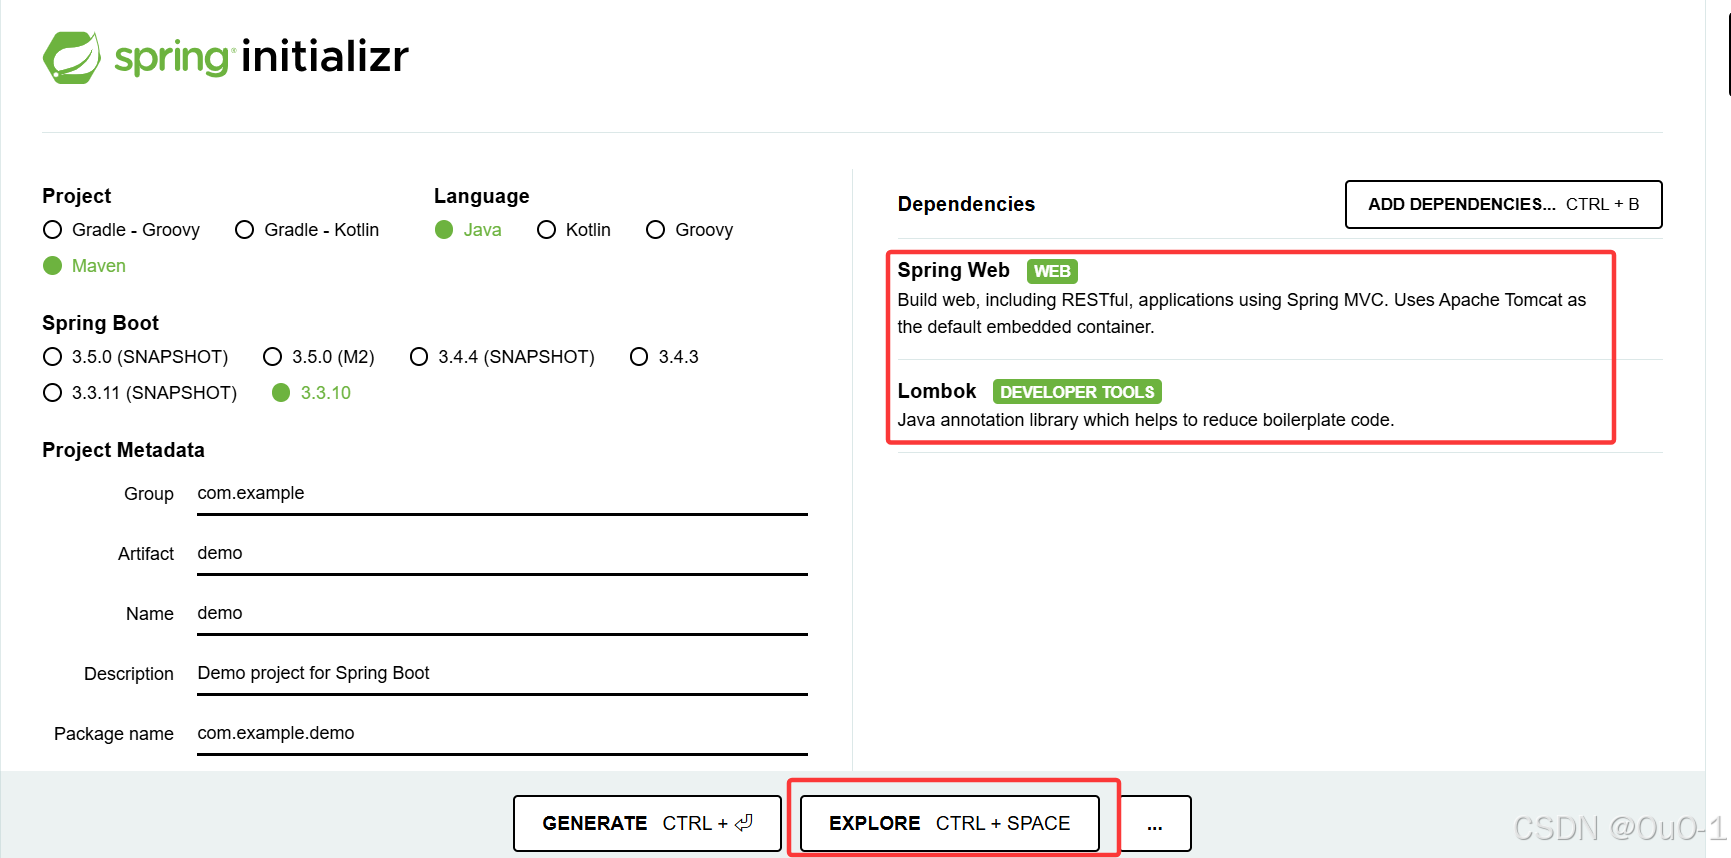Focus the Package name input field
This screenshot has height=858, width=1731.
502,734
